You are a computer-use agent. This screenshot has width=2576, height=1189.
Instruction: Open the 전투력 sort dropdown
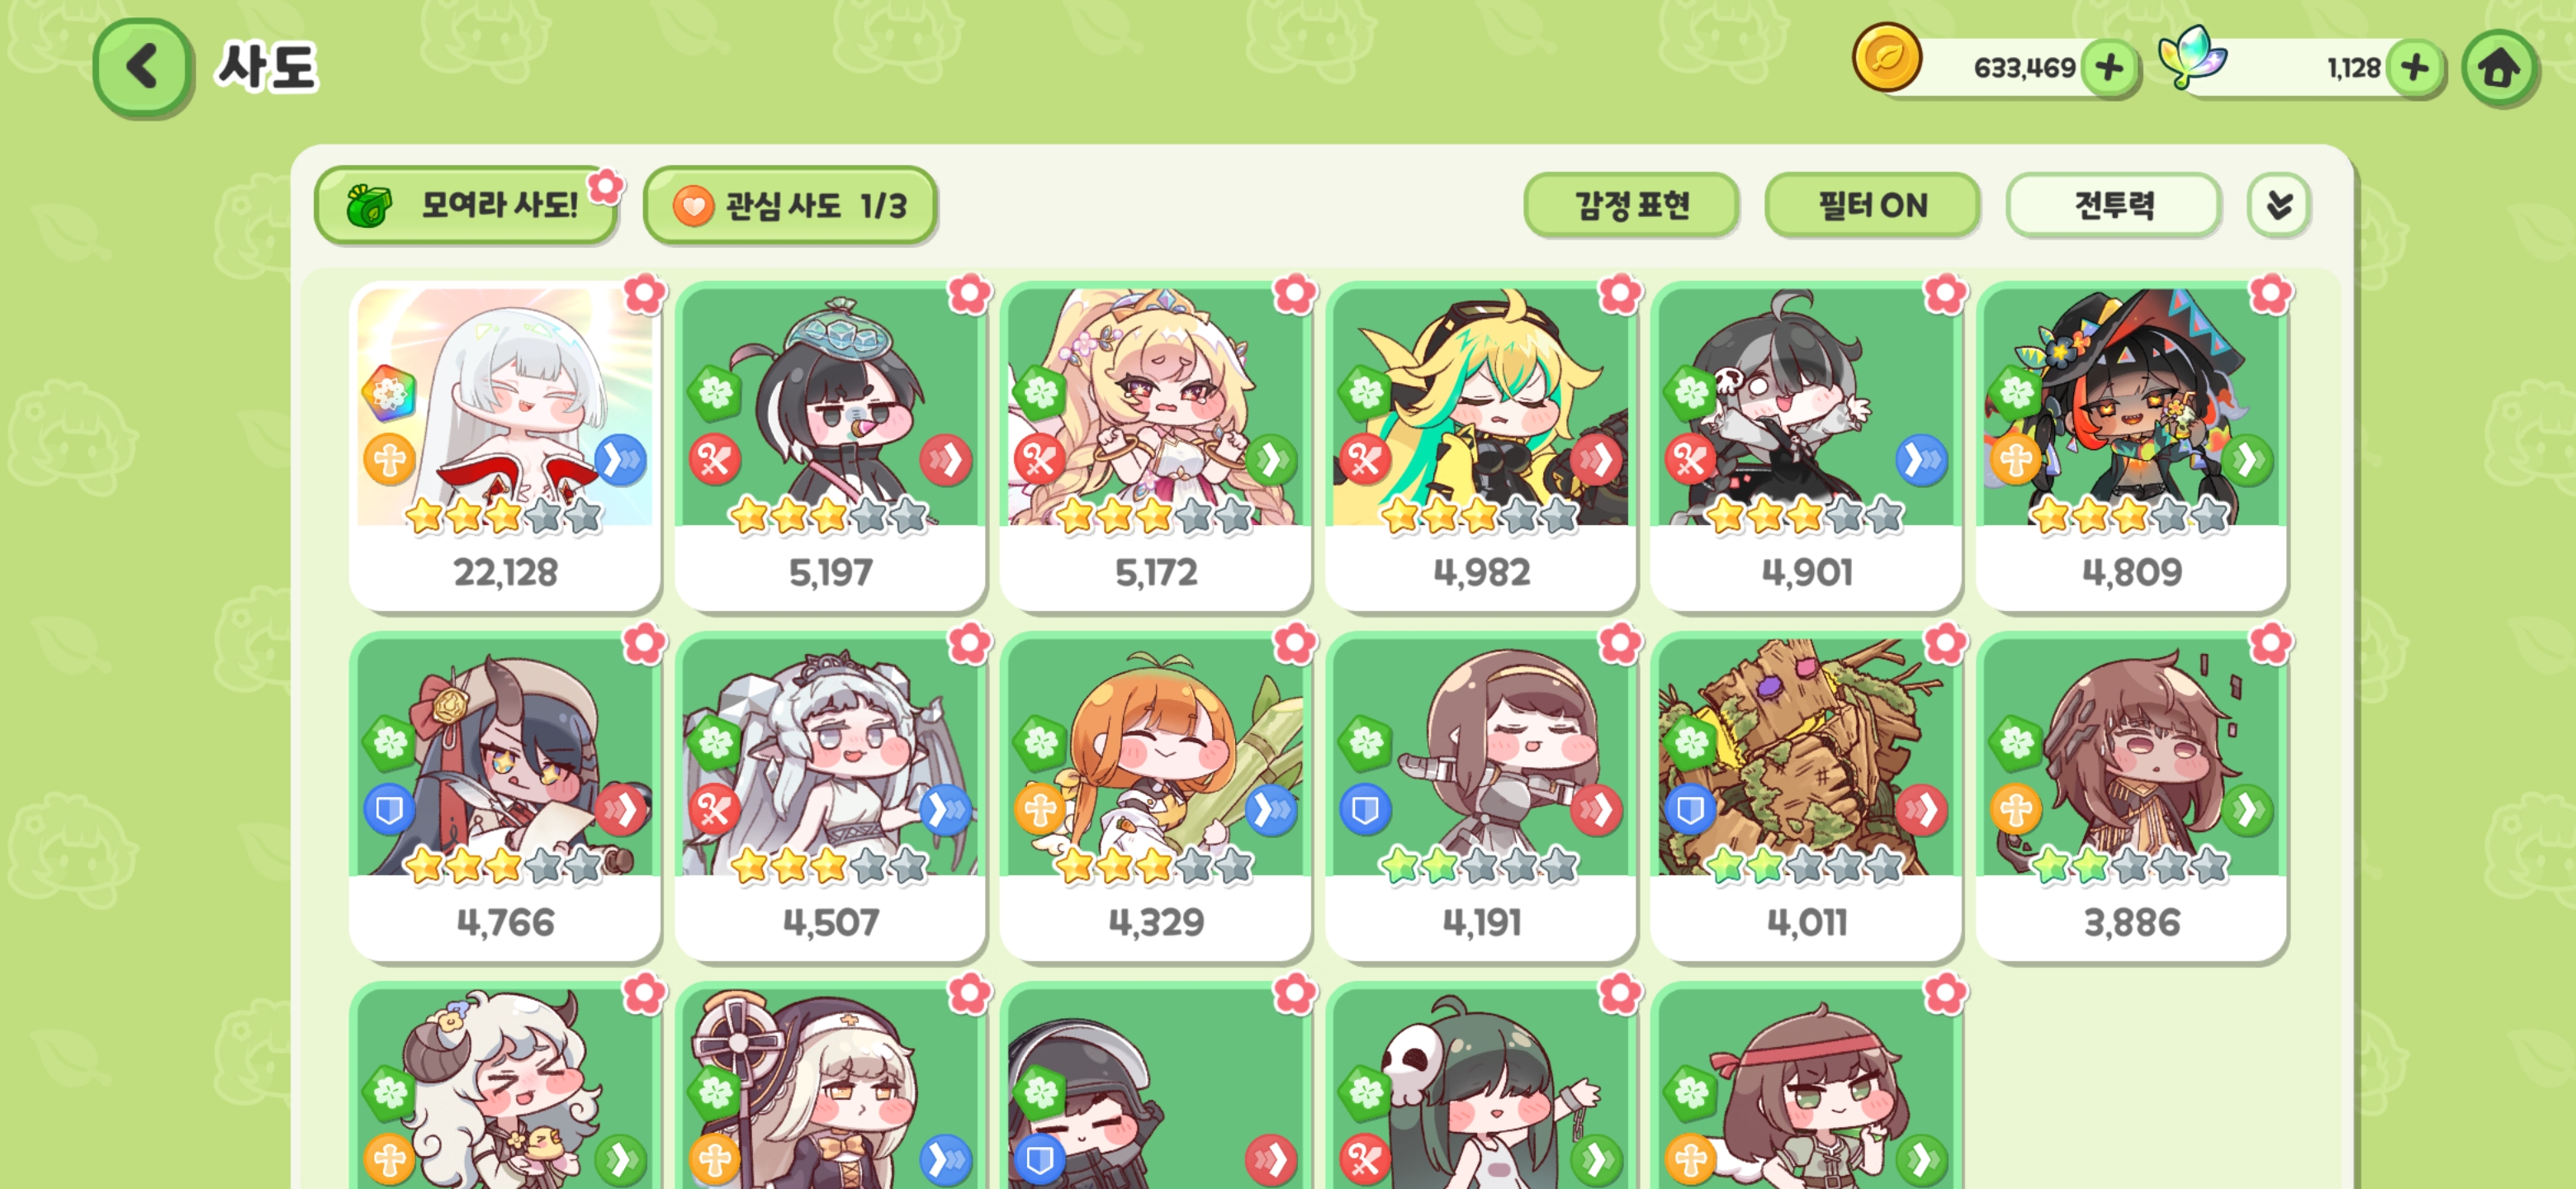(x=2113, y=205)
